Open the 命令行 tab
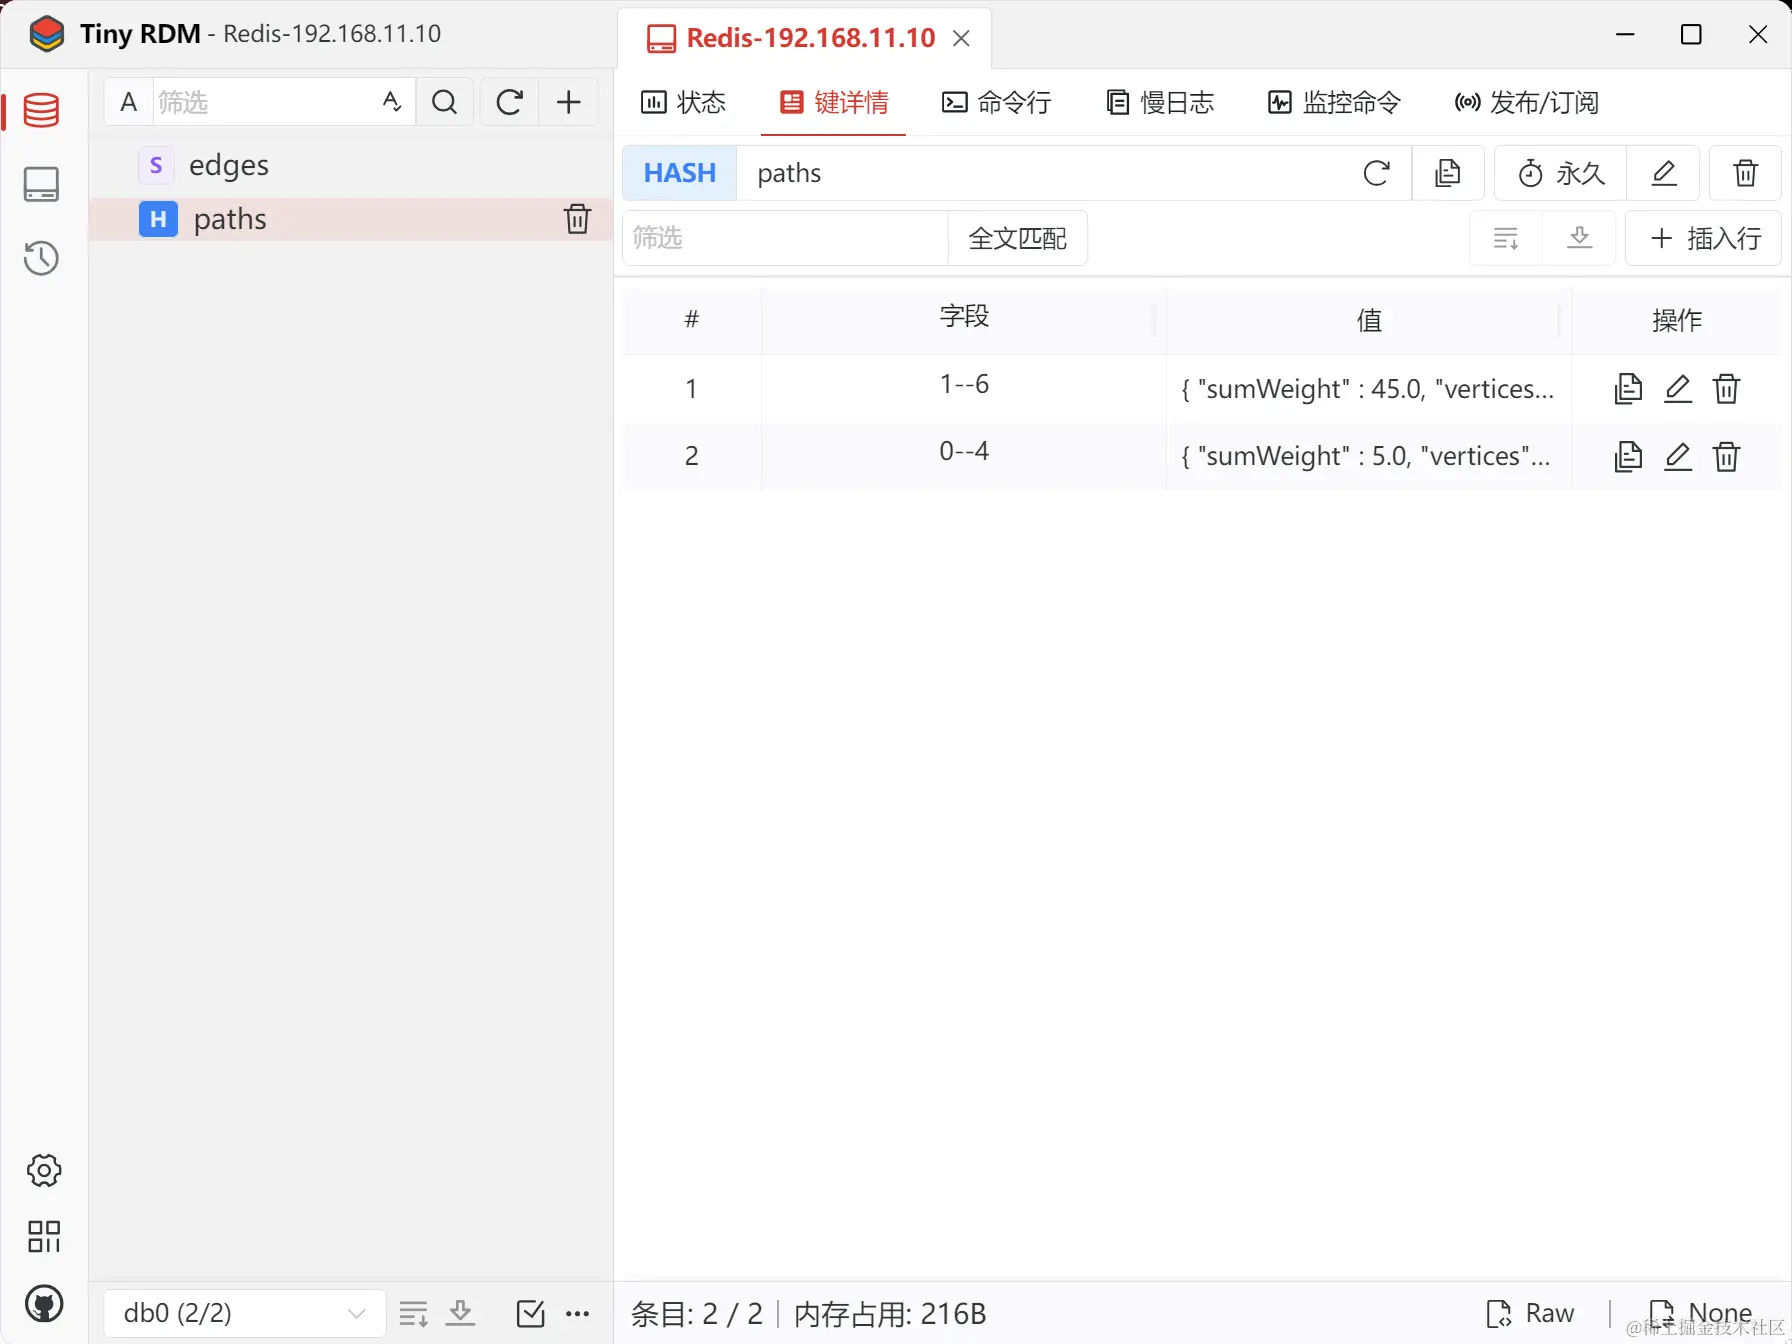The width and height of the screenshot is (1792, 1344). pos(996,102)
